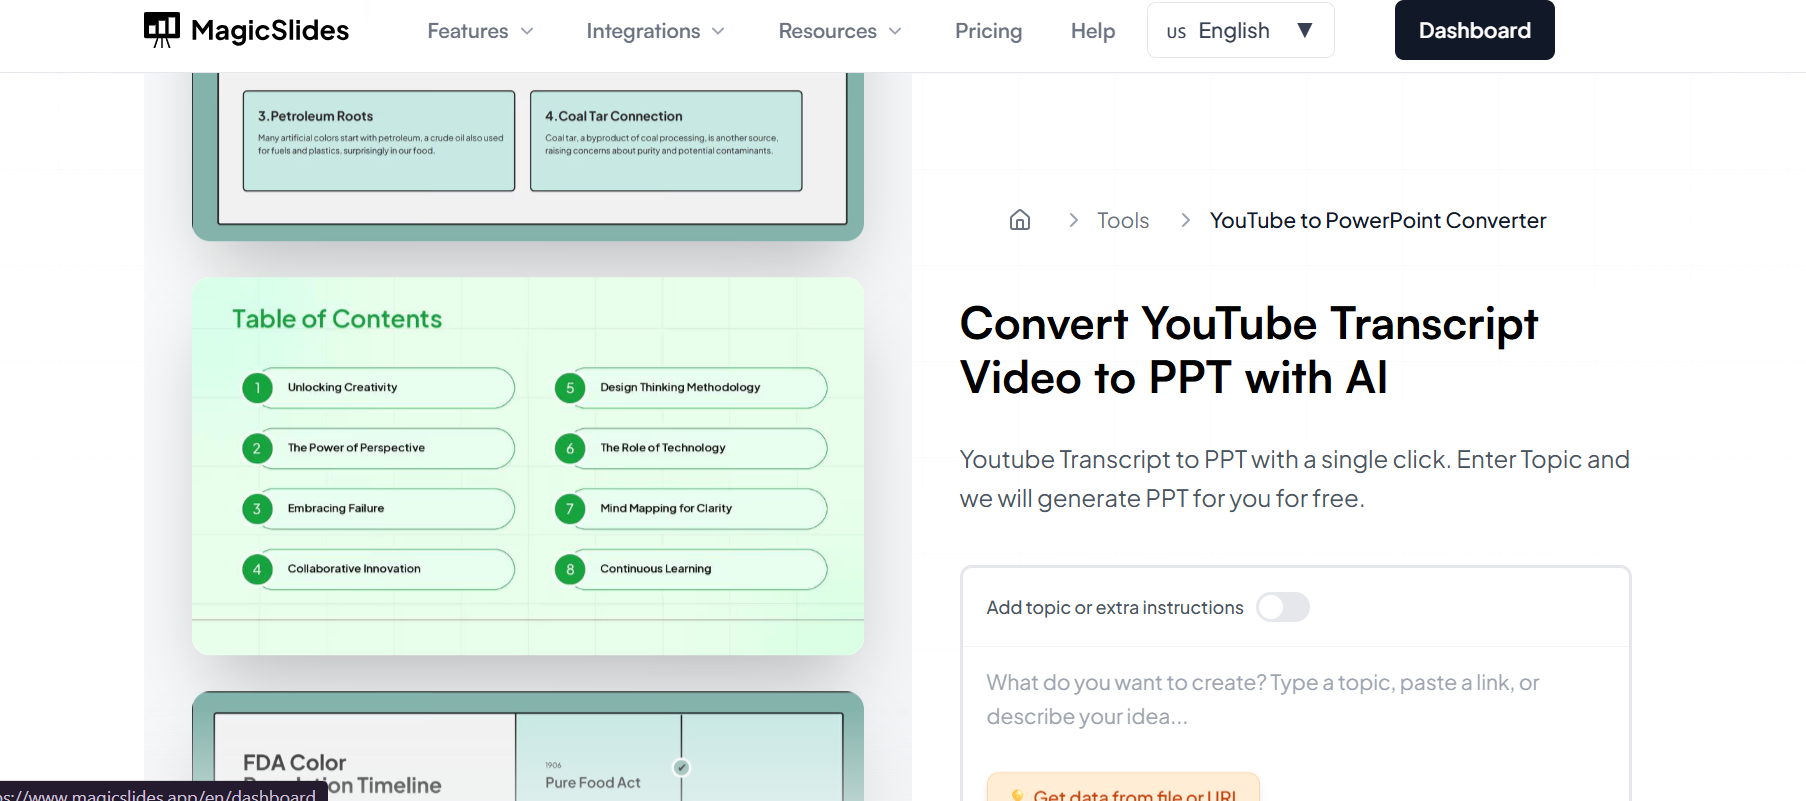Click The Power of Perspective entry

click(379, 448)
